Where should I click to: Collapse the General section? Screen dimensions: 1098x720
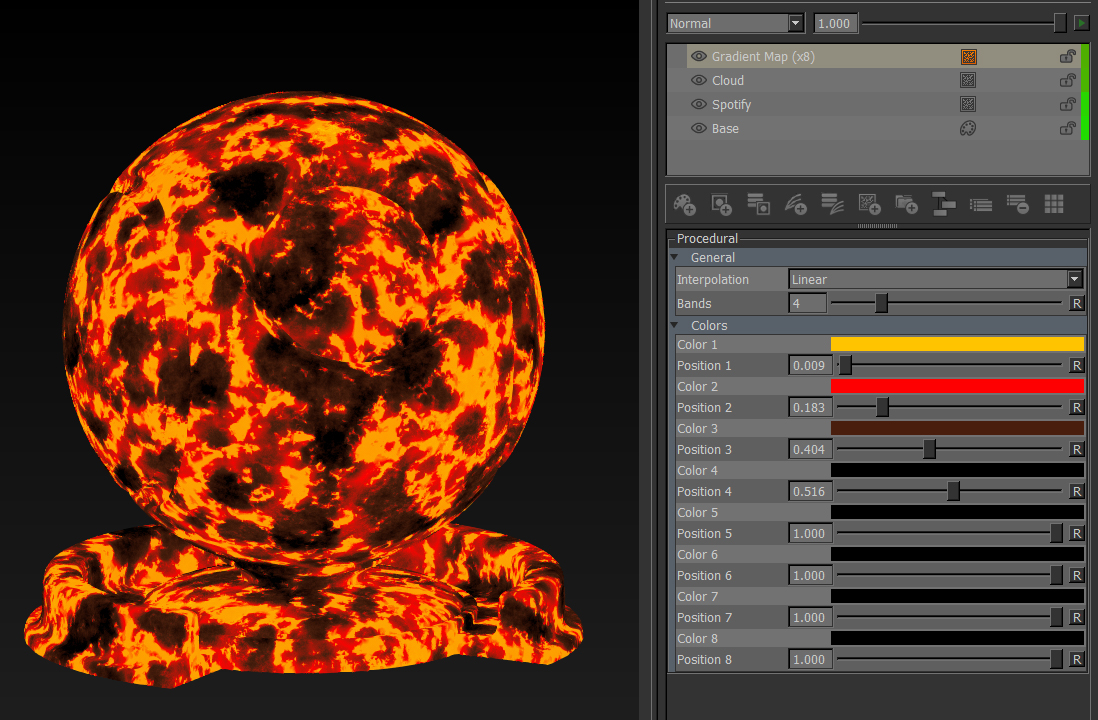pyautogui.click(x=675, y=258)
